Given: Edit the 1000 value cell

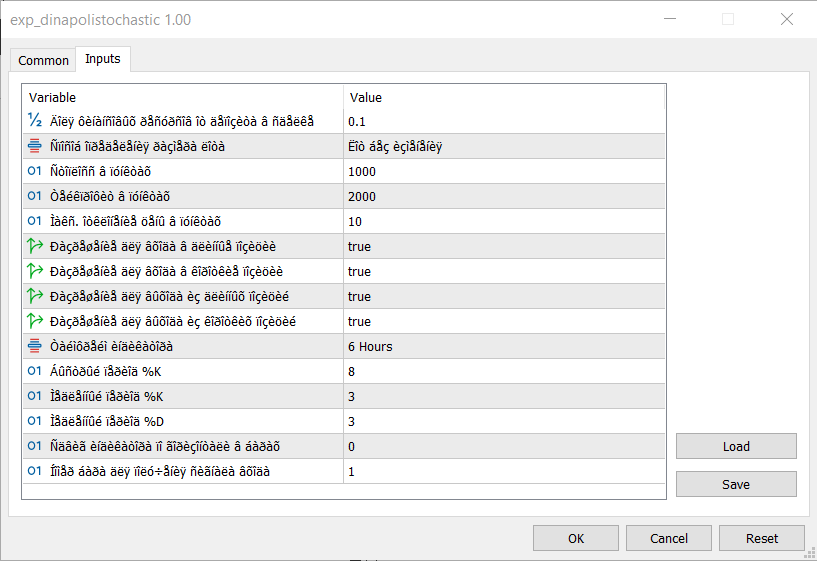Looking at the screenshot, I should 504,171.
